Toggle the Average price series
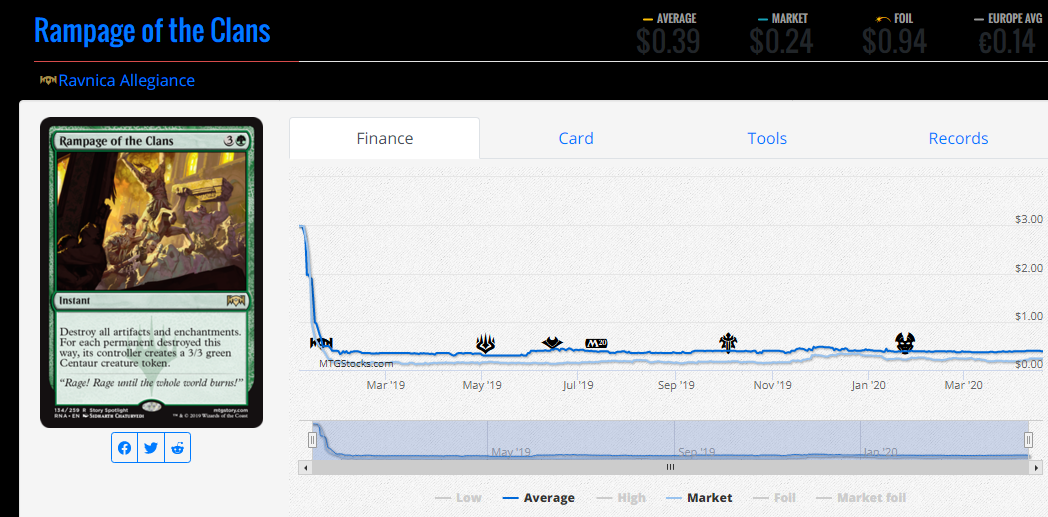1048x517 pixels. pyautogui.click(x=538, y=498)
